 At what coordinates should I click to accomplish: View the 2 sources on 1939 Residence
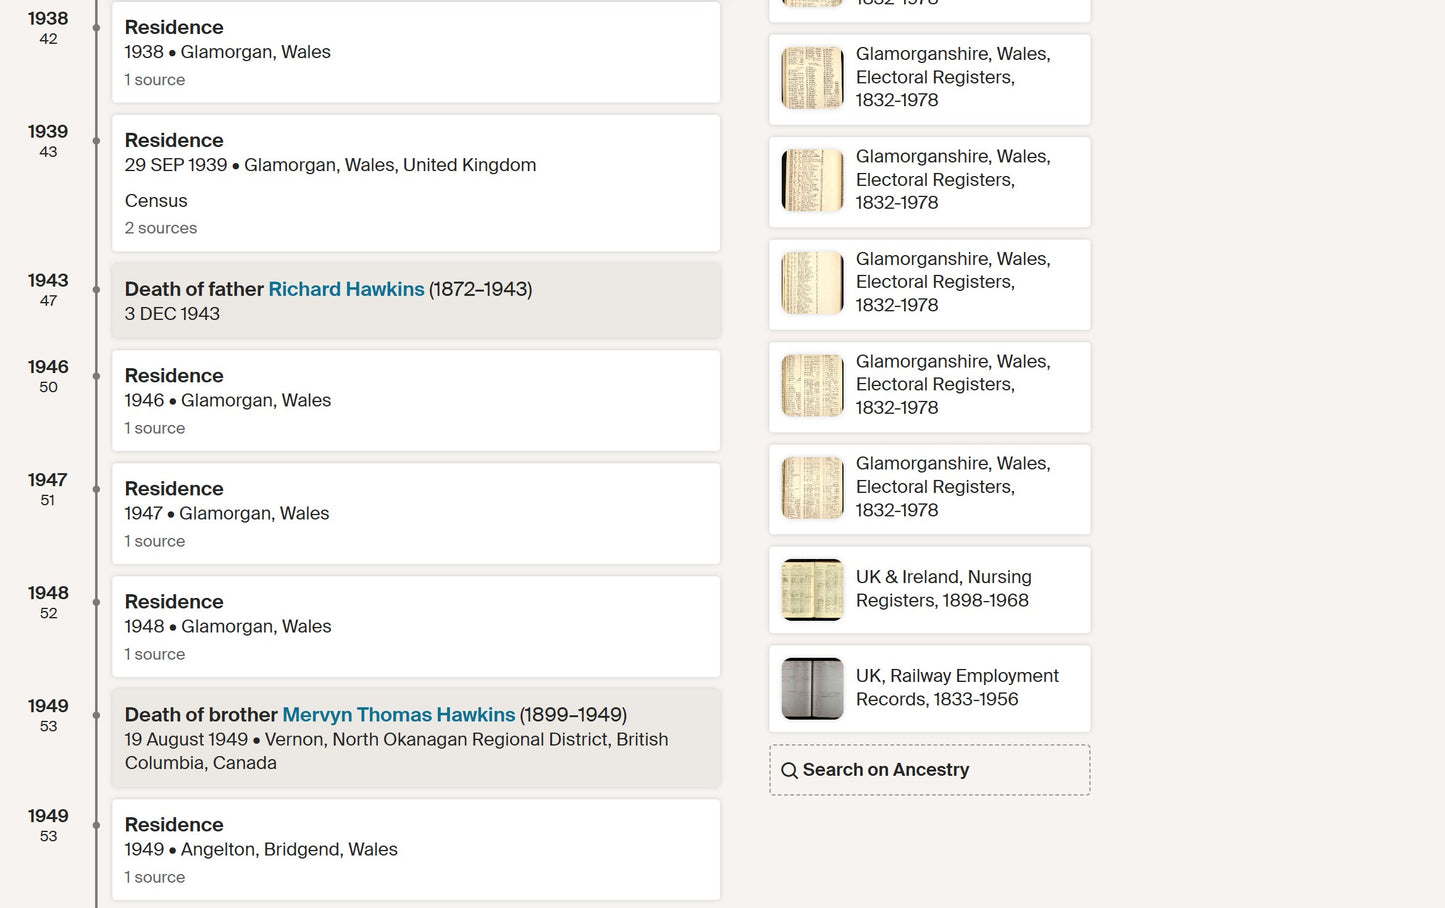point(161,228)
